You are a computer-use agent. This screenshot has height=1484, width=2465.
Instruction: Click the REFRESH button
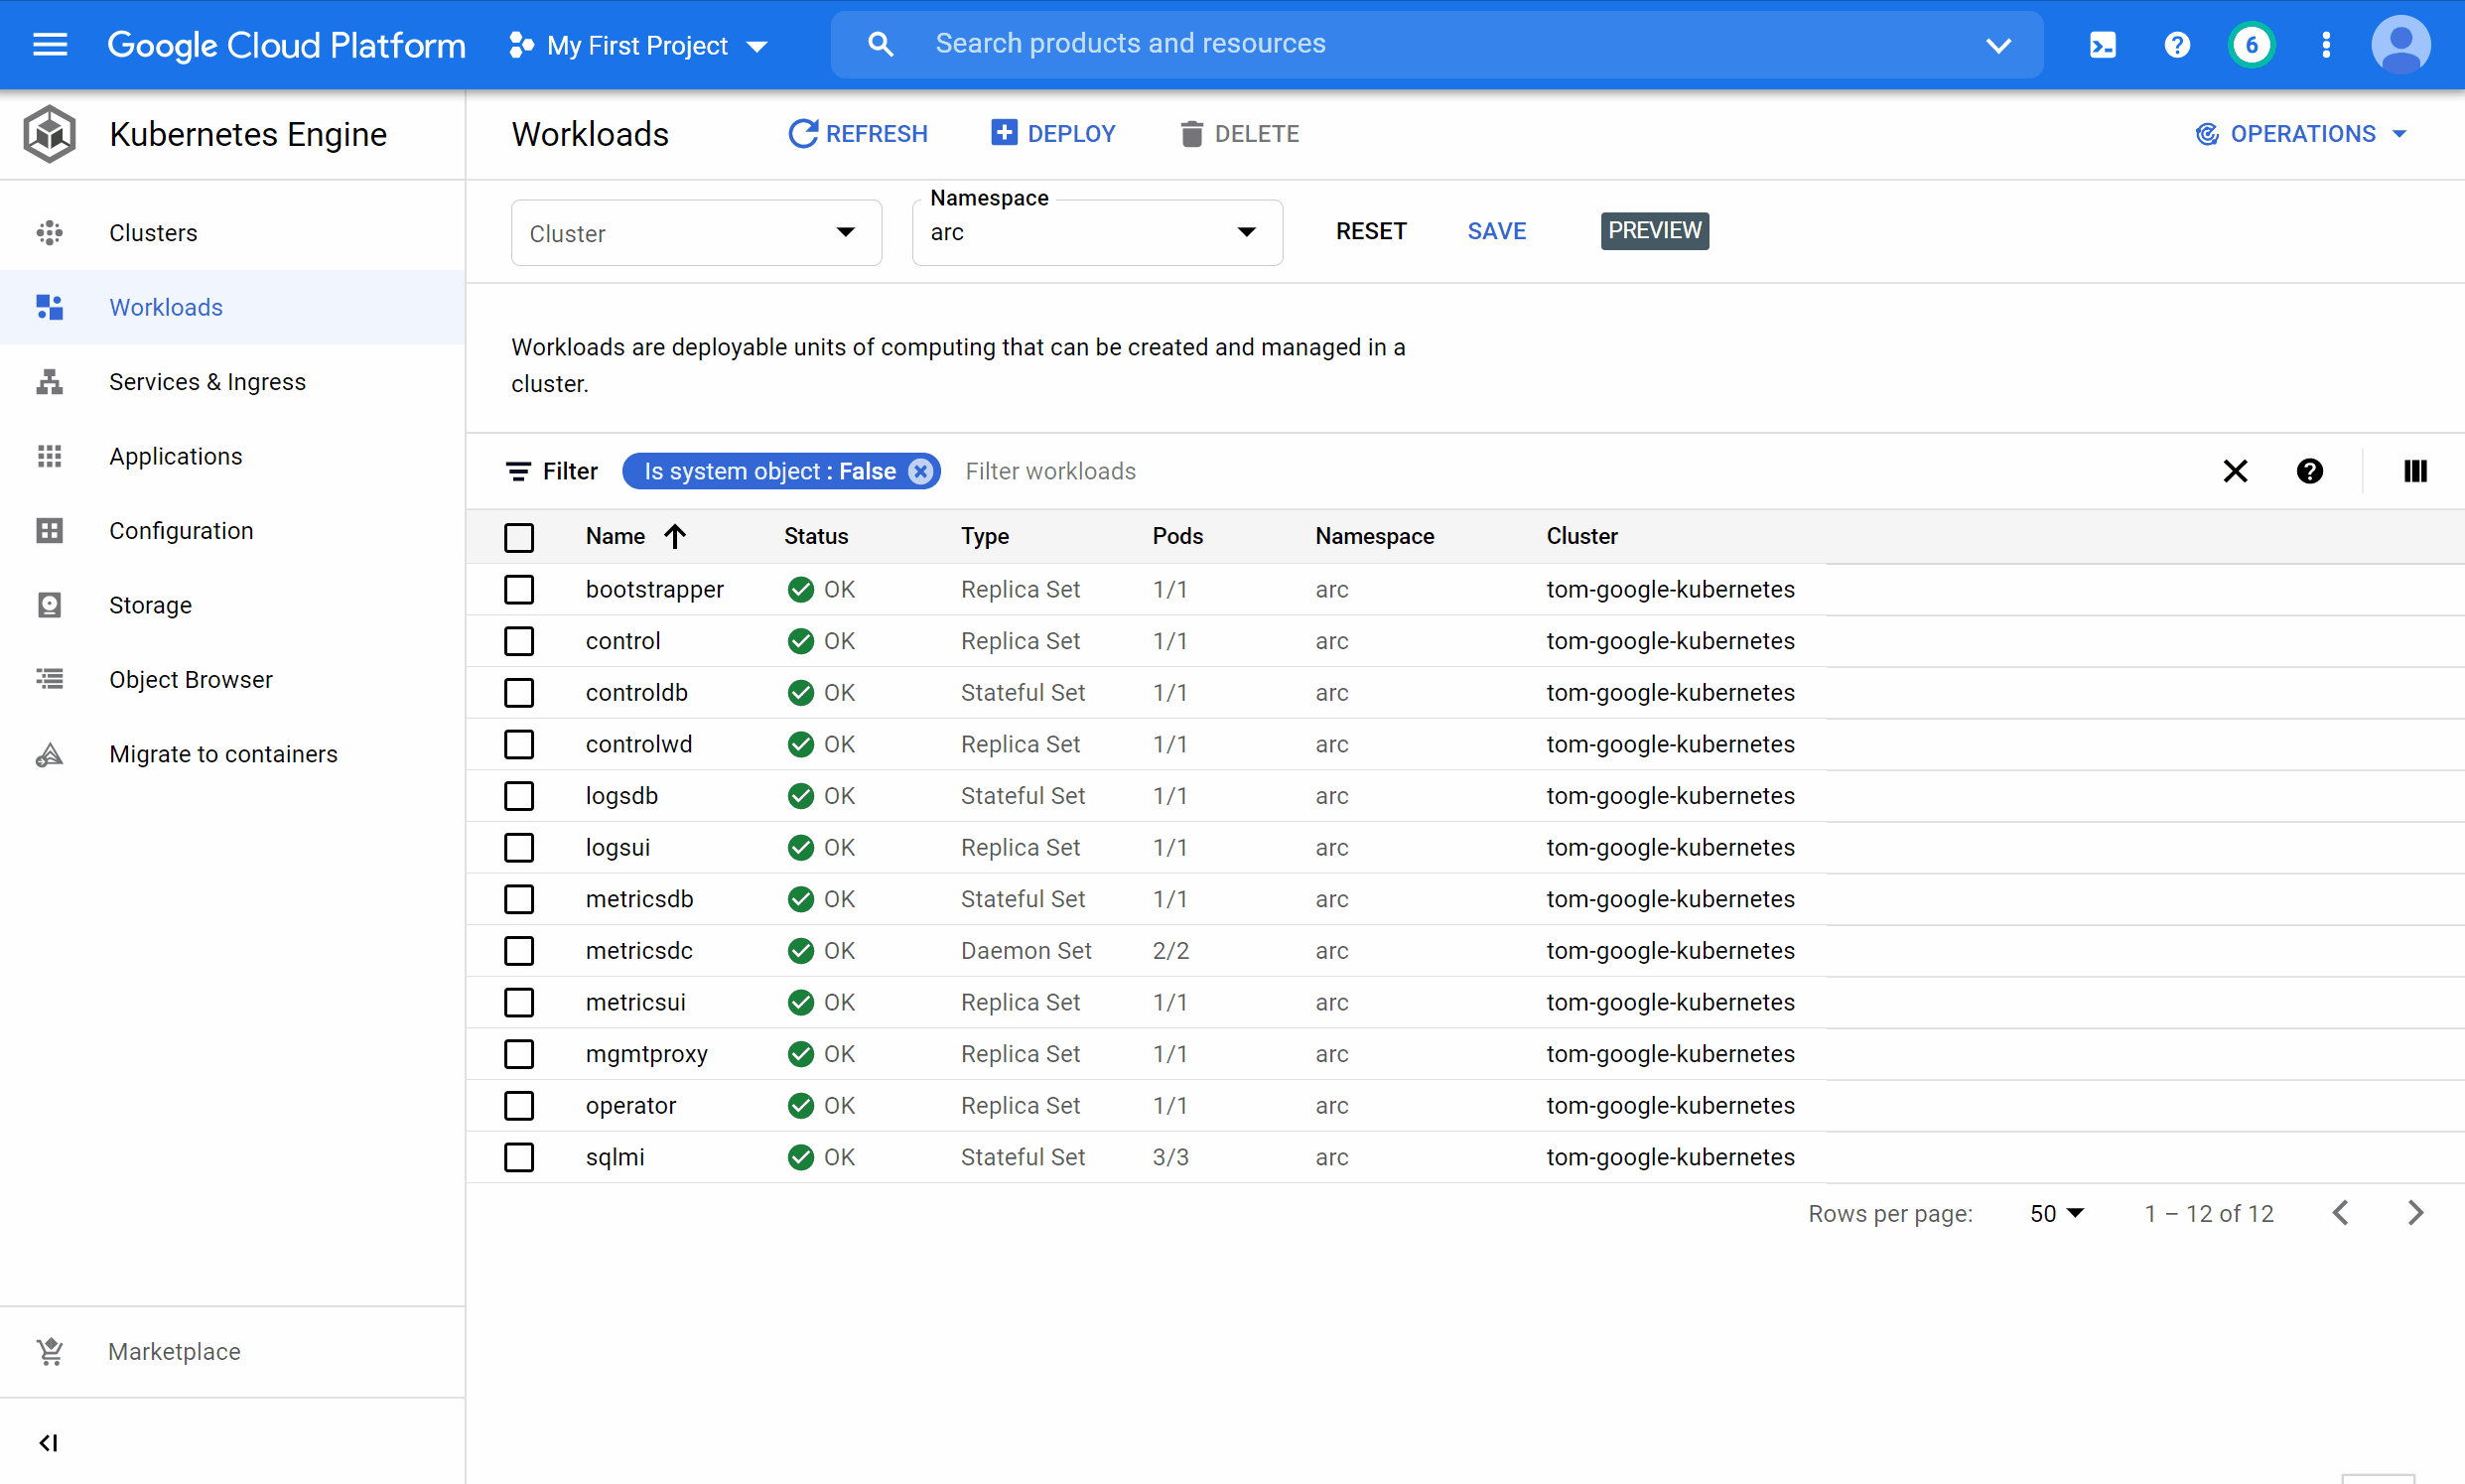858,134
